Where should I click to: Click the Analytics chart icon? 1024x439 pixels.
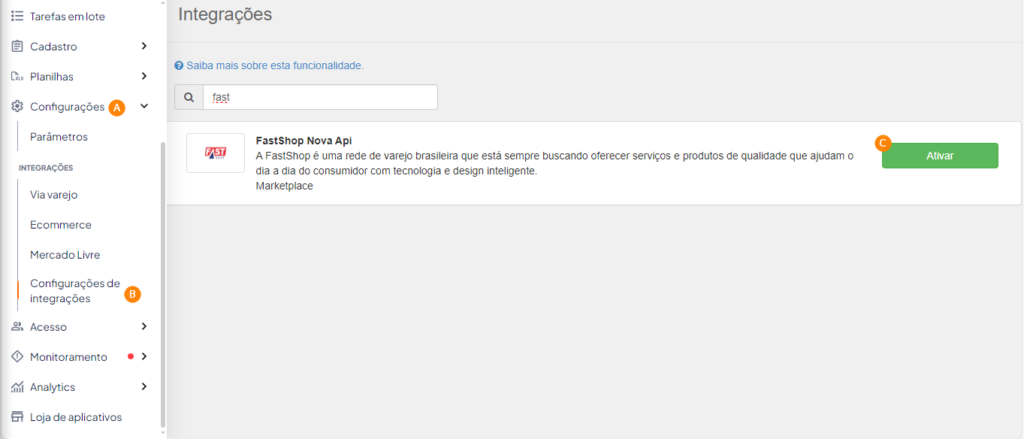point(18,387)
